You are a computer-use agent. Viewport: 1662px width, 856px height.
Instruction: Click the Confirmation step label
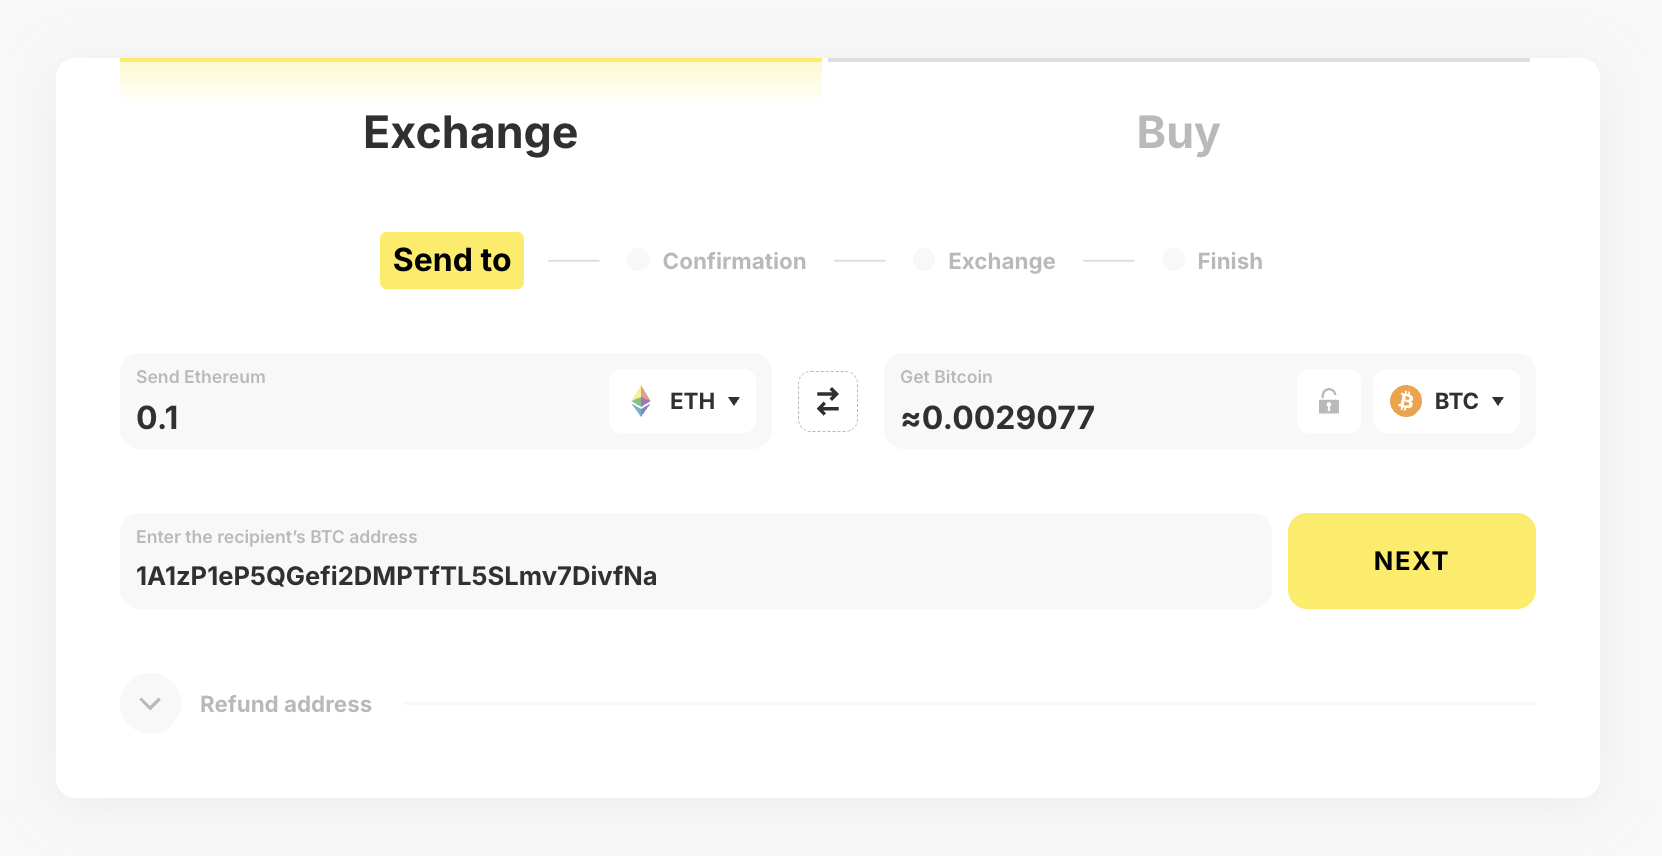(x=734, y=261)
